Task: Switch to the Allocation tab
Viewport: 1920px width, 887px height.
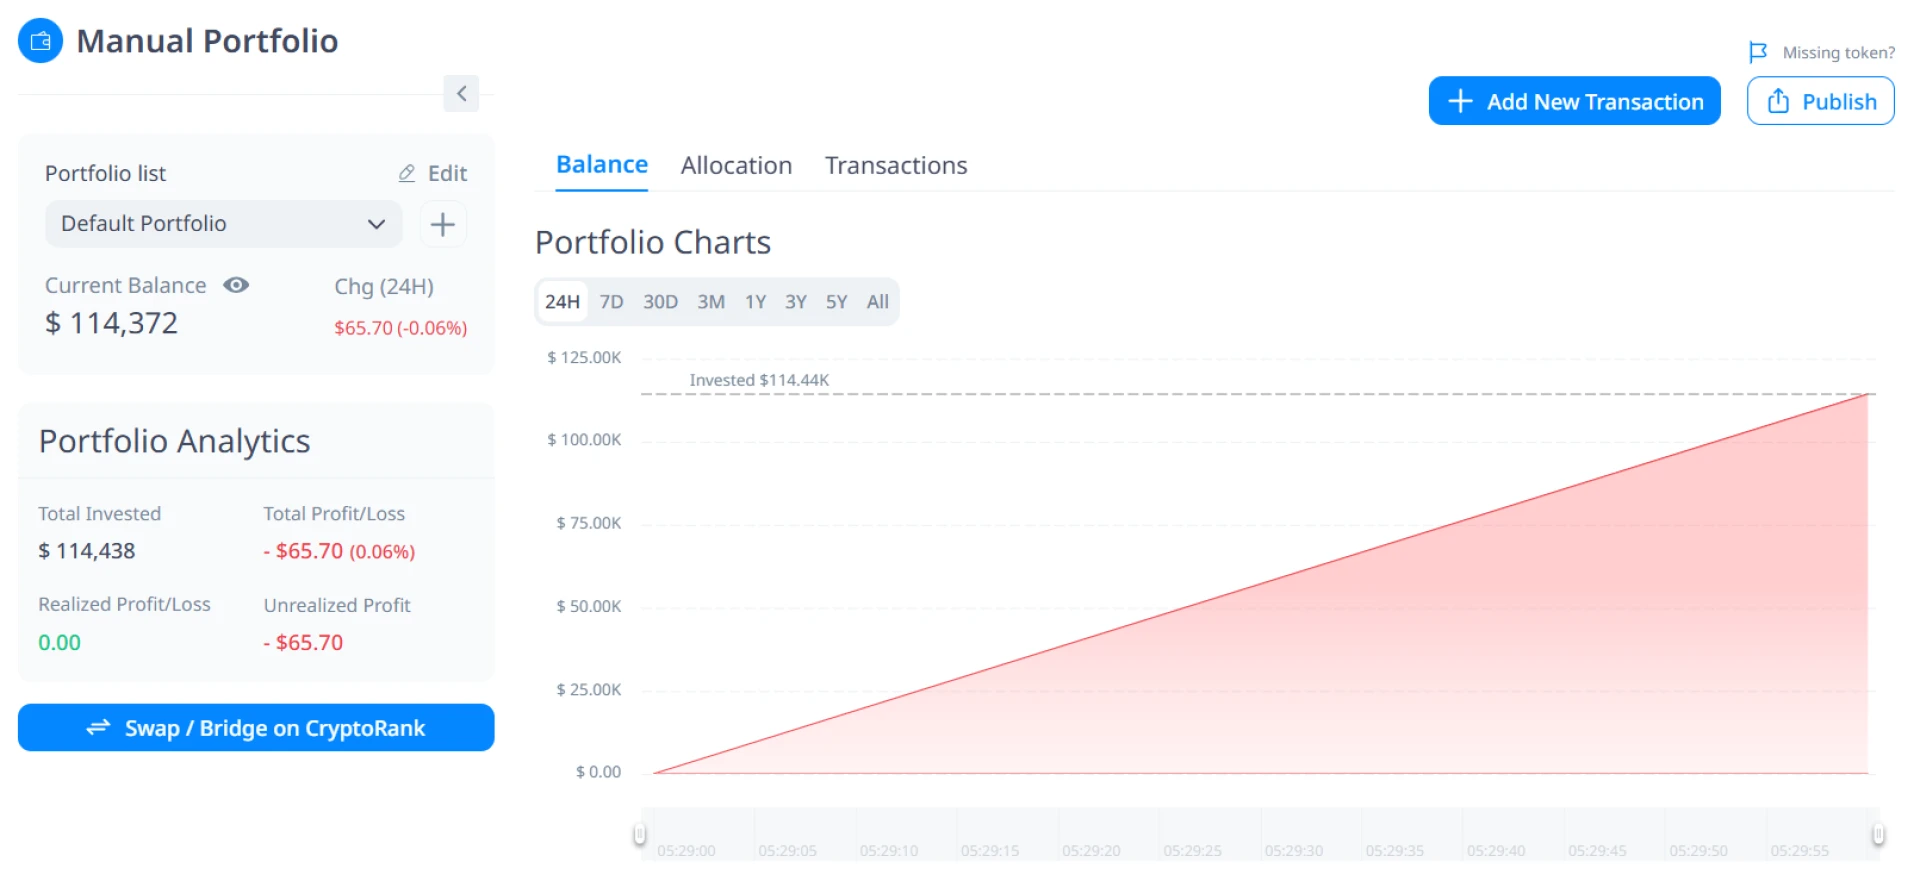Action: click(736, 164)
